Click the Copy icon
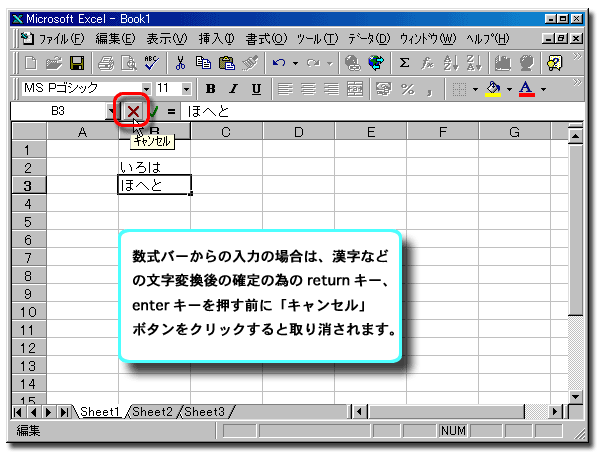 [x=203, y=63]
